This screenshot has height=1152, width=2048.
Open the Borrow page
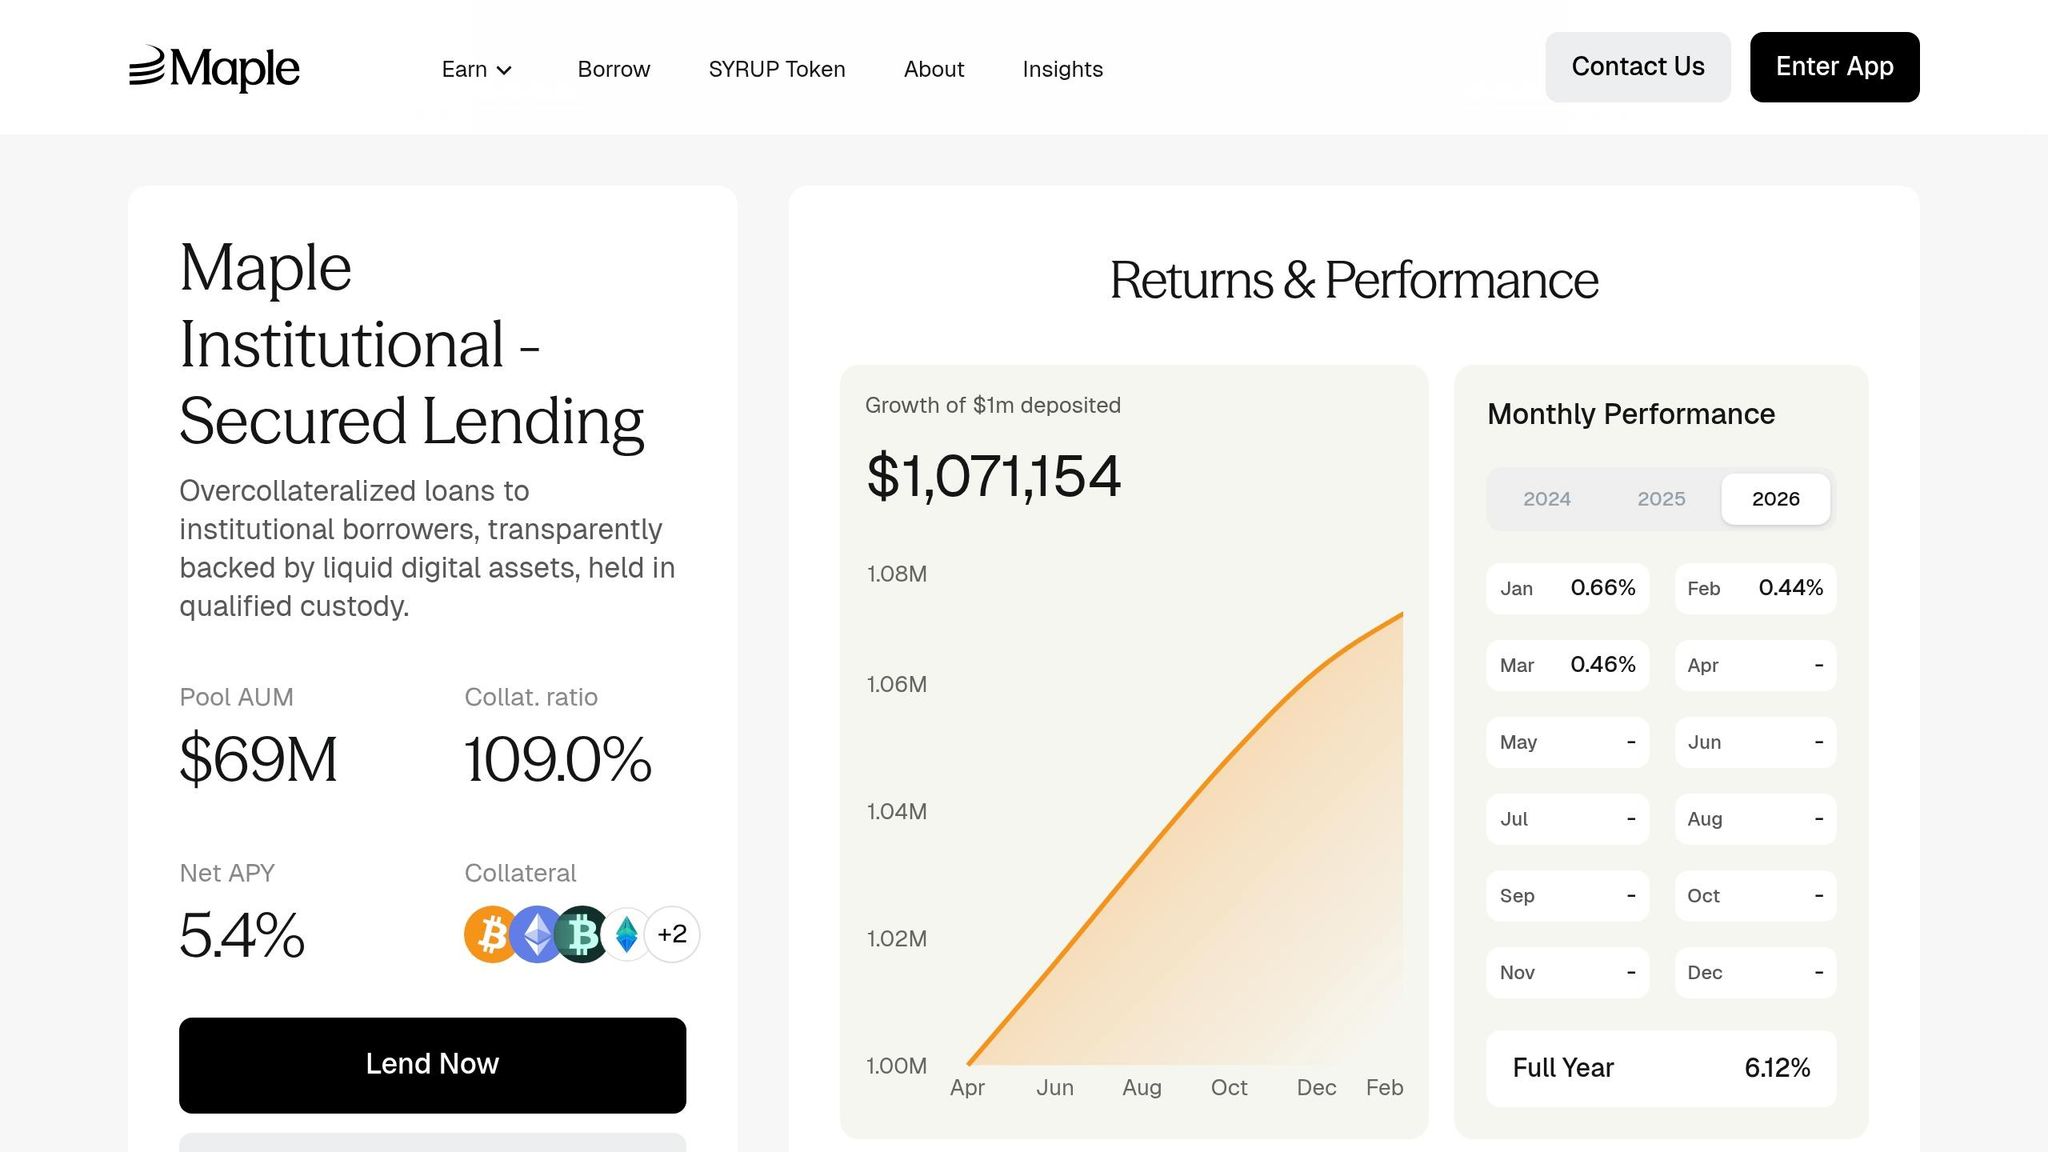point(614,69)
